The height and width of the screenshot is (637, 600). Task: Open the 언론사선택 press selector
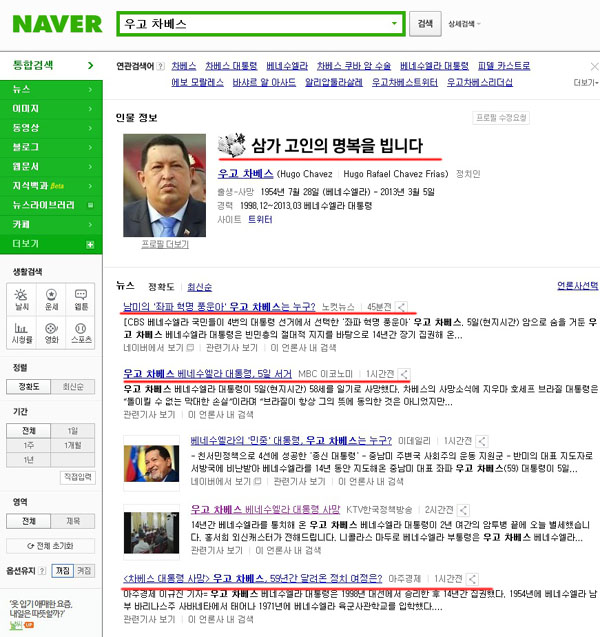pyautogui.click(x=578, y=286)
